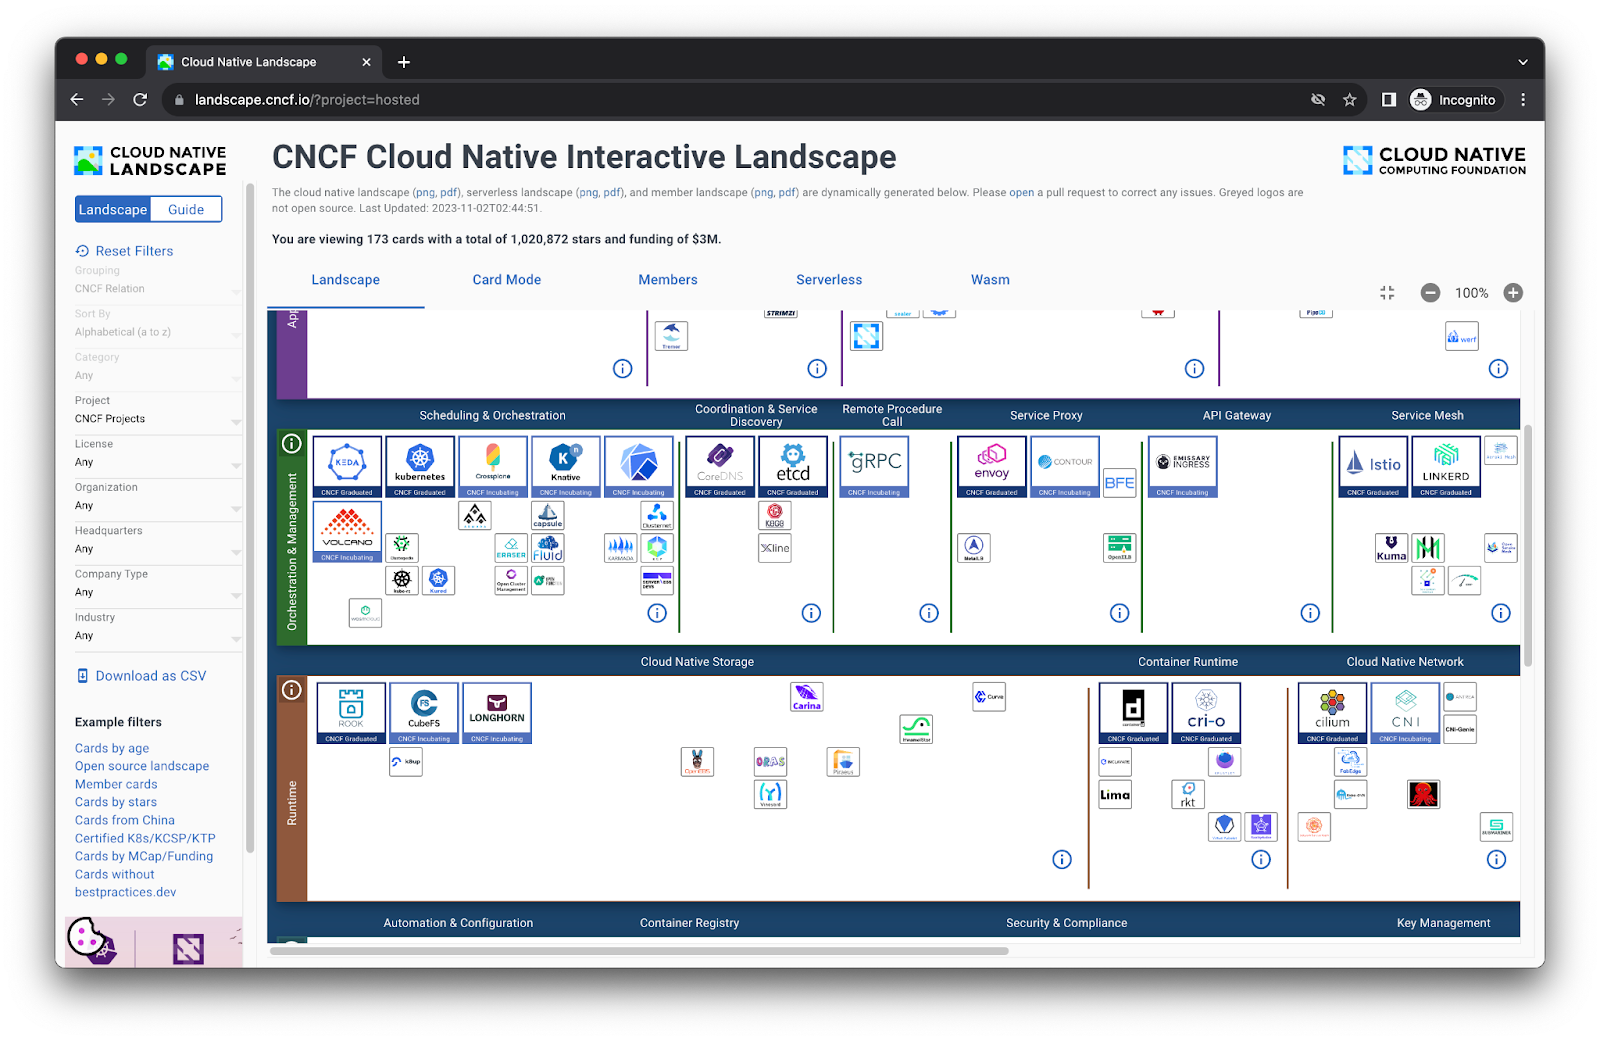The height and width of the screenshot is (1041, 1600).
Task: Zoom in with the plus button
Action: click(x=1513, y=293)
